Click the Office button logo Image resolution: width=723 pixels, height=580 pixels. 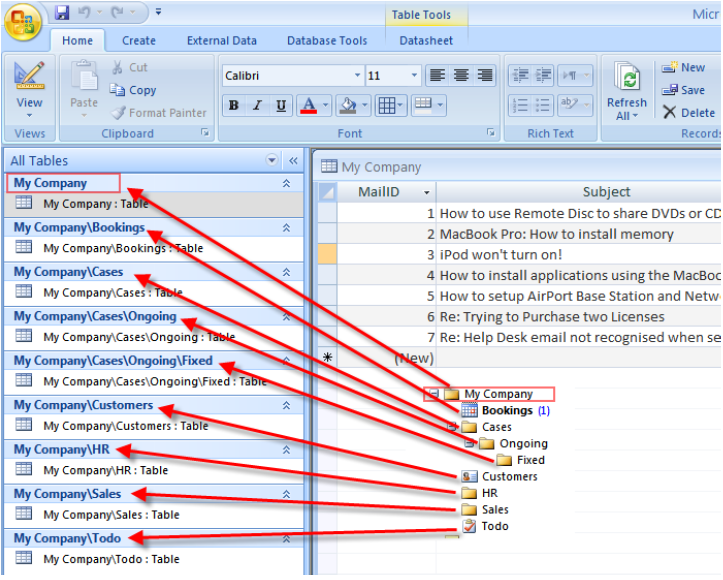(21, 21)
